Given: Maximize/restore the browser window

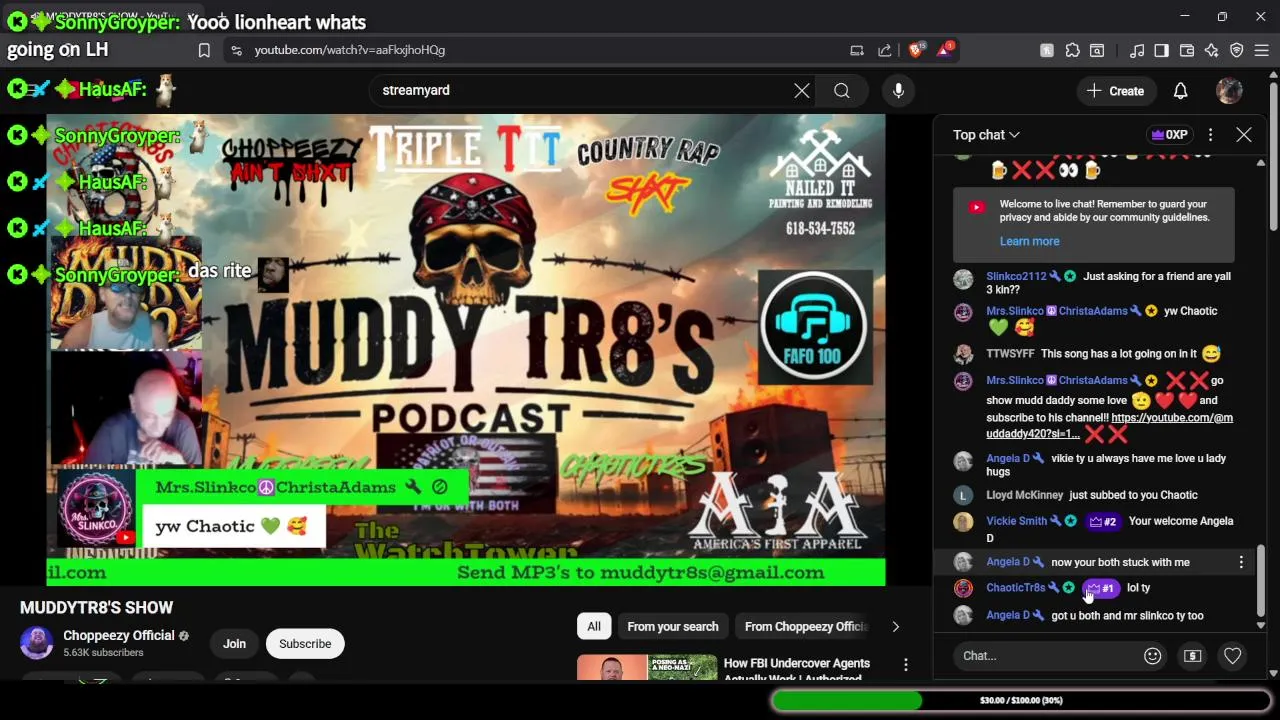Looking at the screenshot, I should coord(1222,16).
